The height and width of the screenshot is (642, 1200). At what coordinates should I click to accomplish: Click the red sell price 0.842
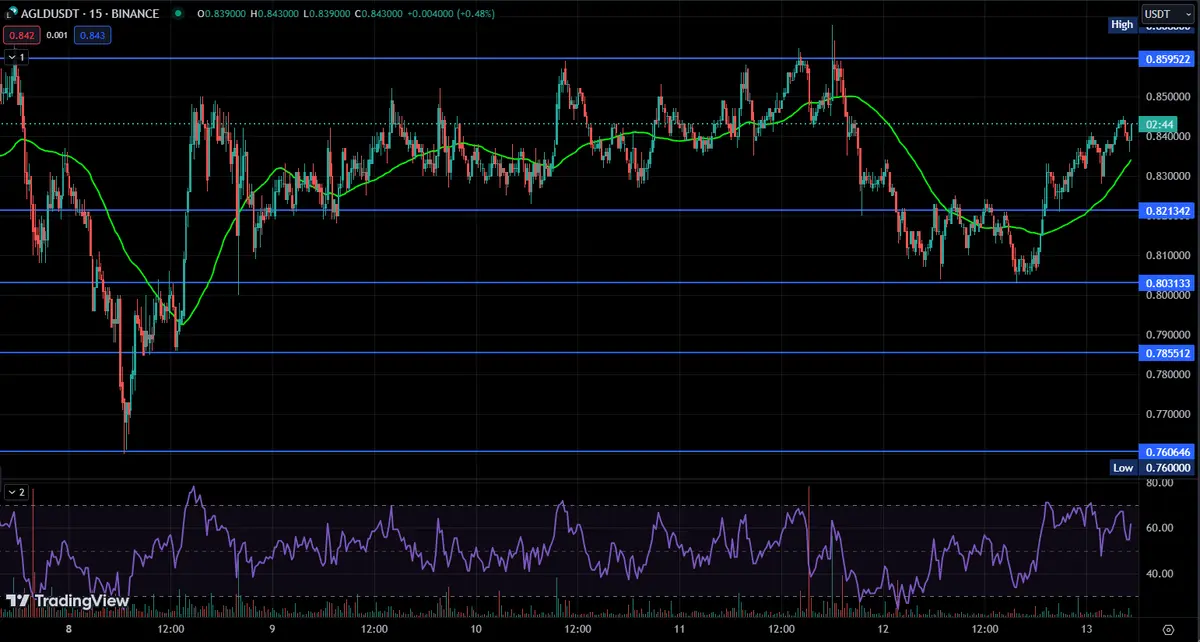coord(20,35)
